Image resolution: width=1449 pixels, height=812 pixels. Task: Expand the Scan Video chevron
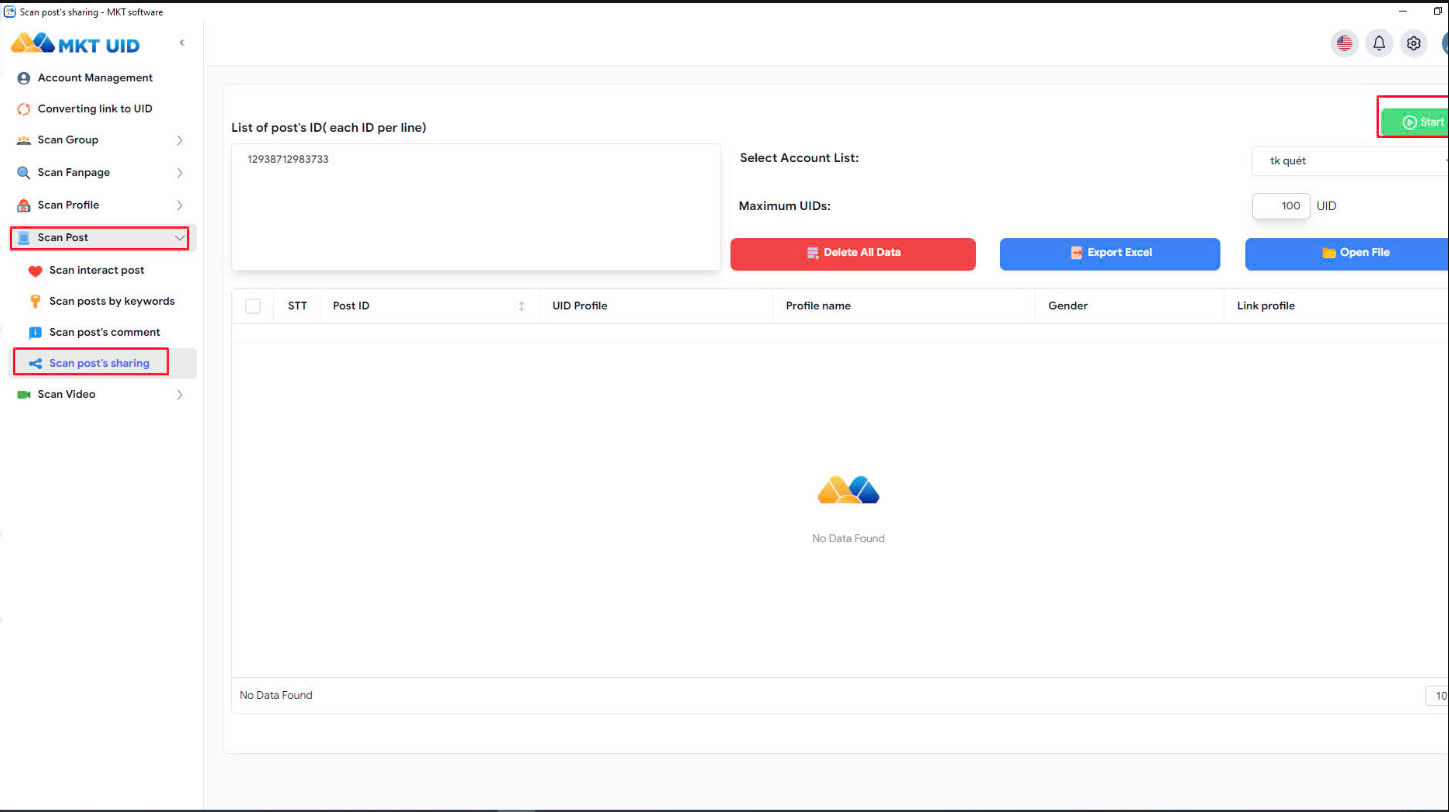[x=180, y=395]
